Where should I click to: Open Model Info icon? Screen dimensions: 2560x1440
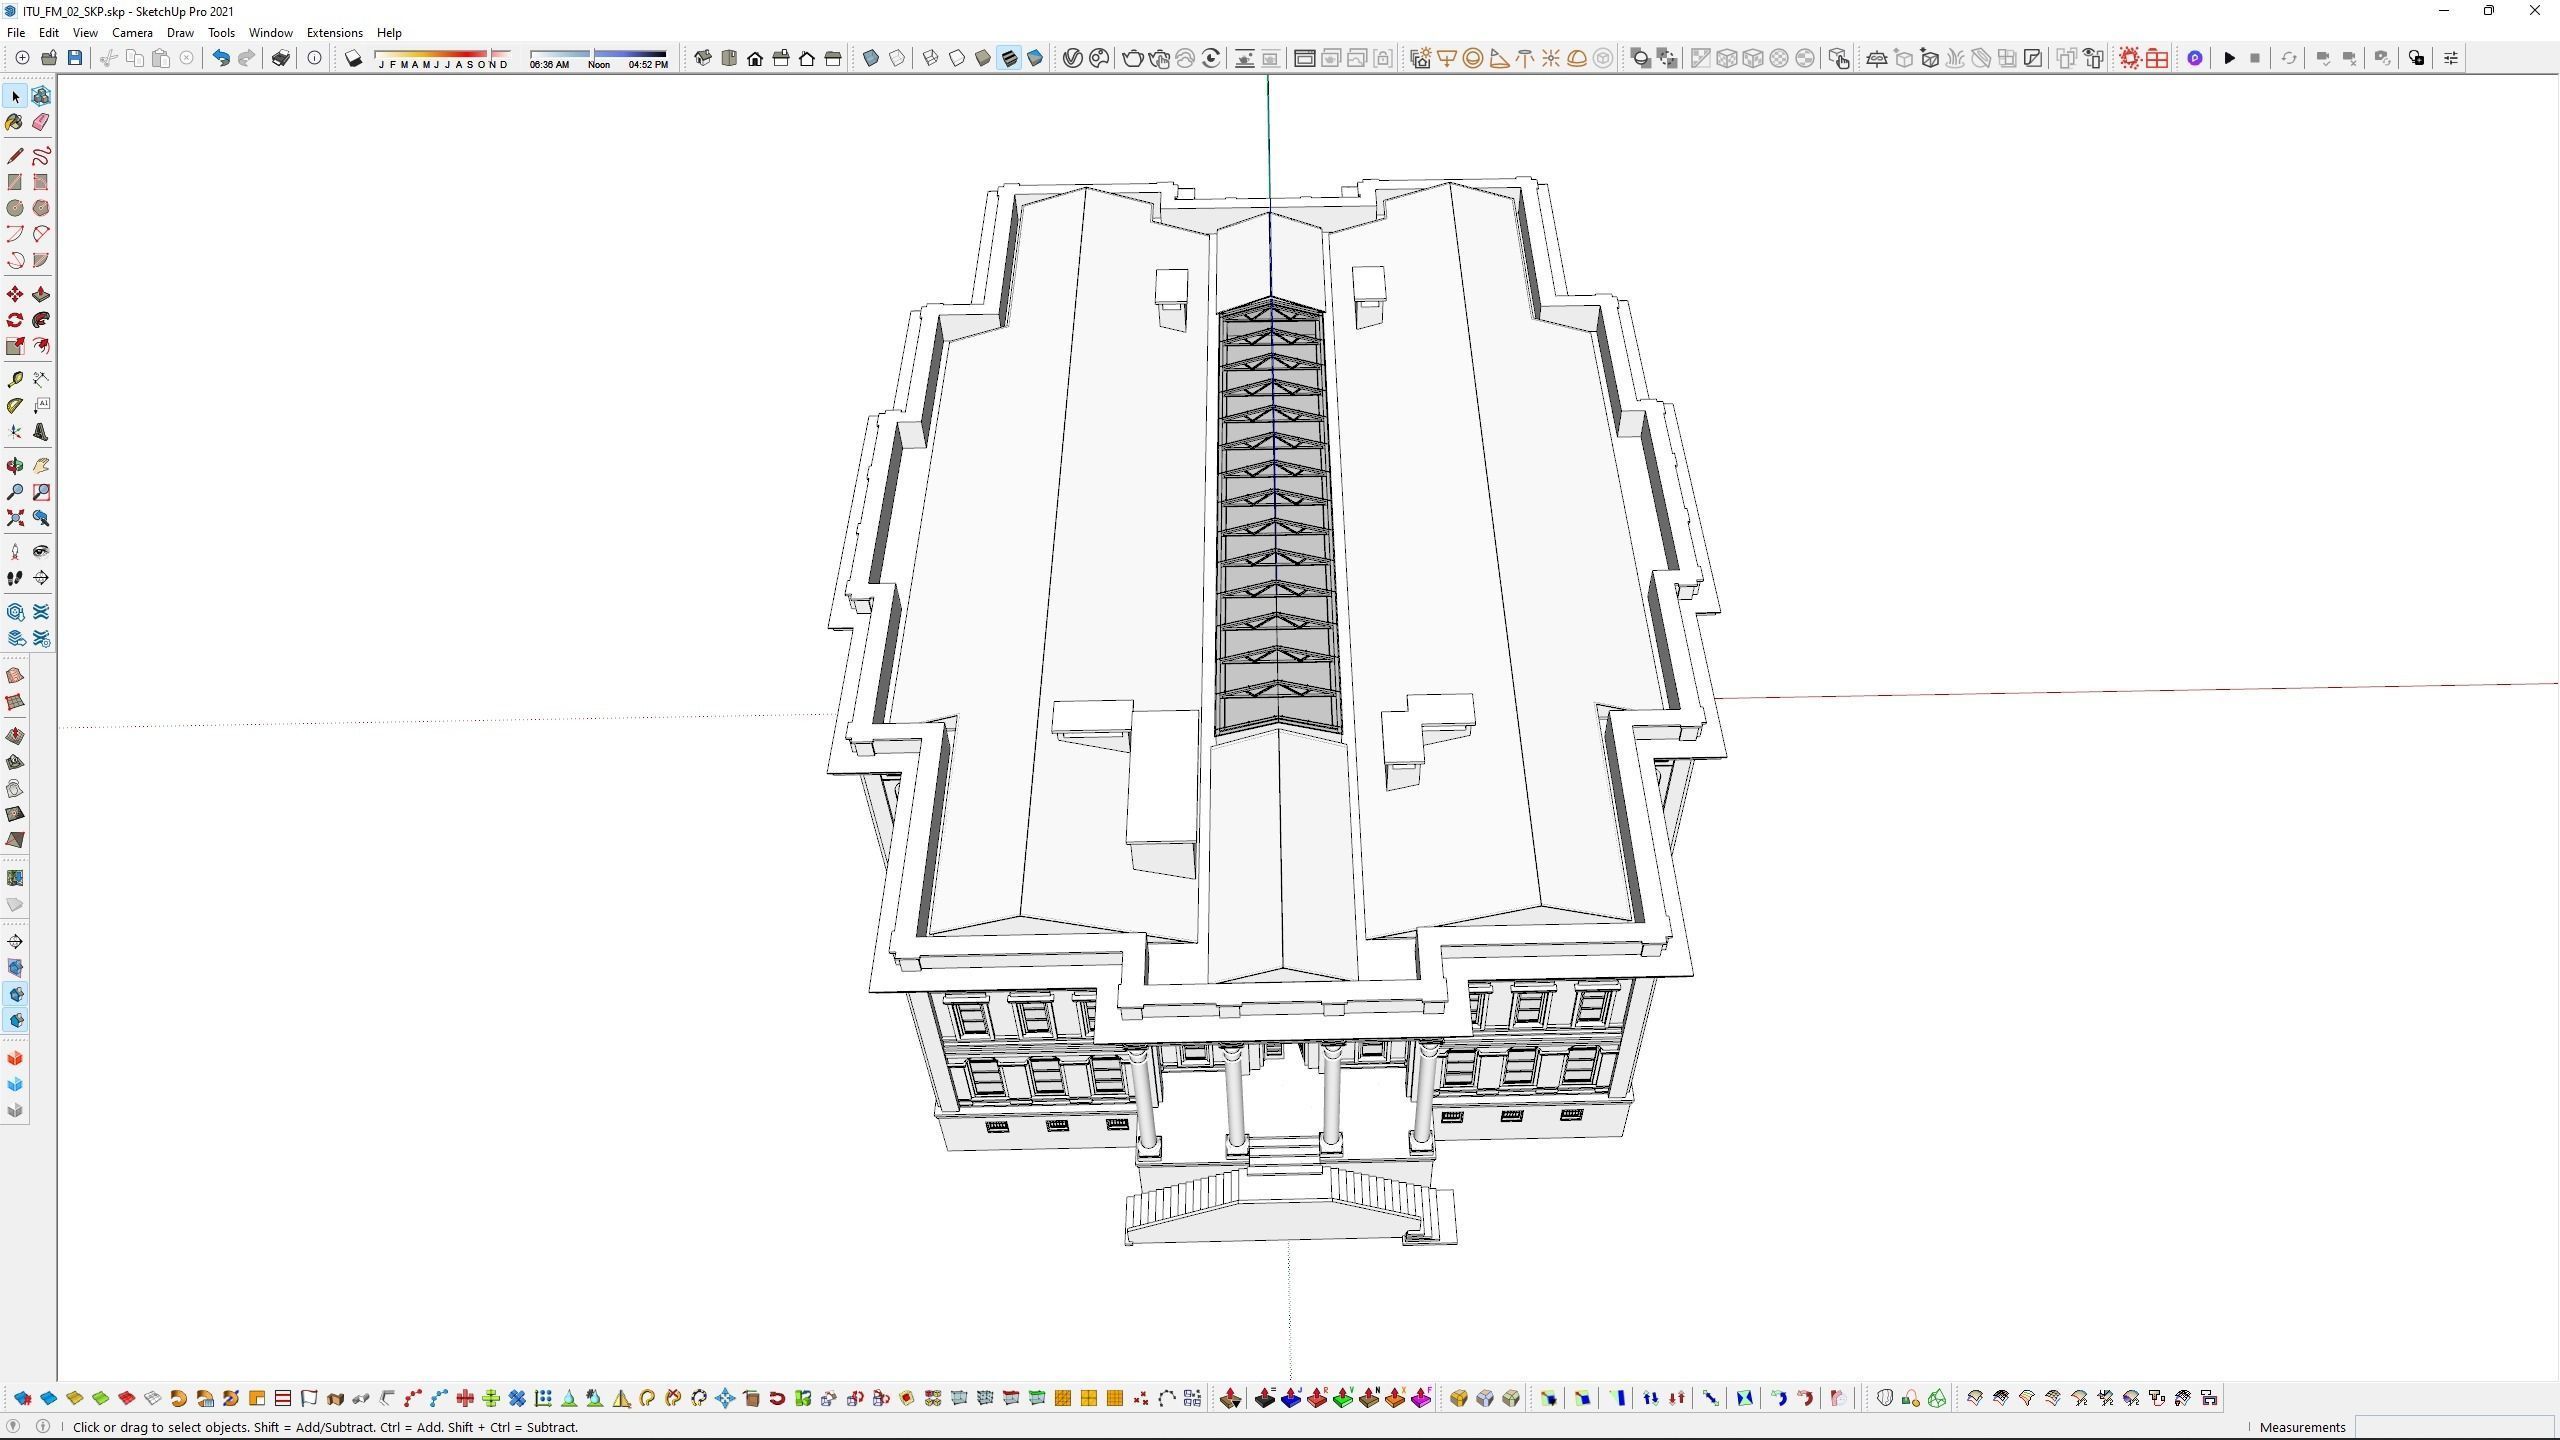(314, 58)
